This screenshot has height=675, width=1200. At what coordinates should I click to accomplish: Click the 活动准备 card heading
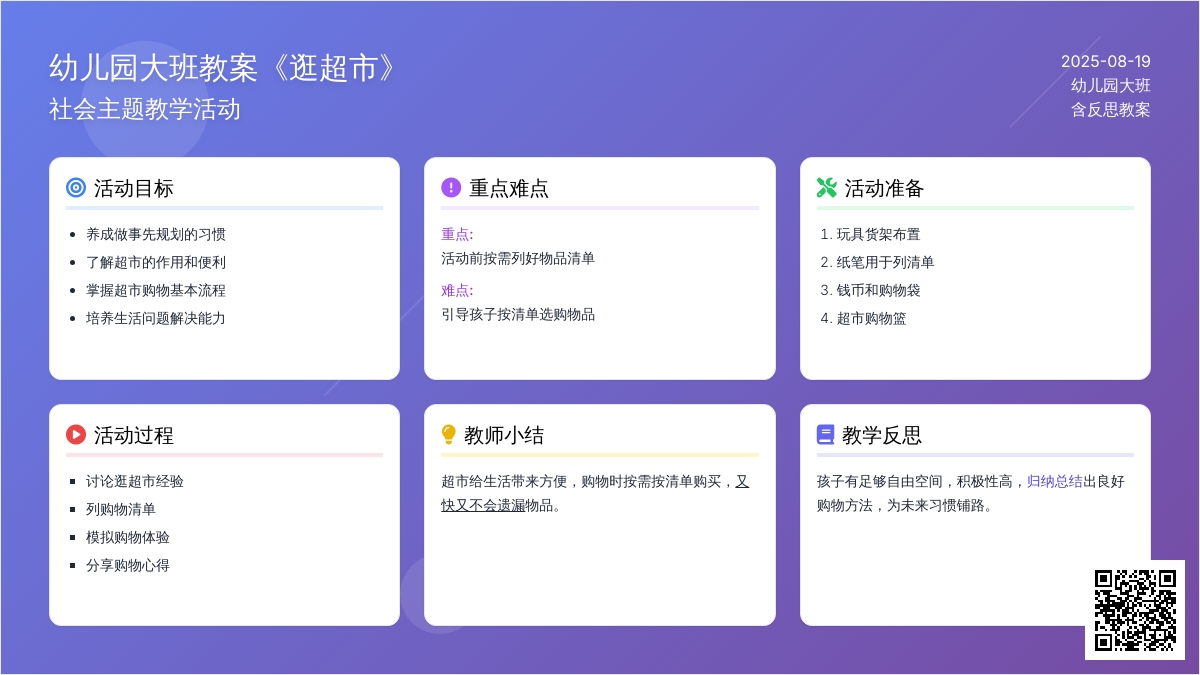coord(885,188)
